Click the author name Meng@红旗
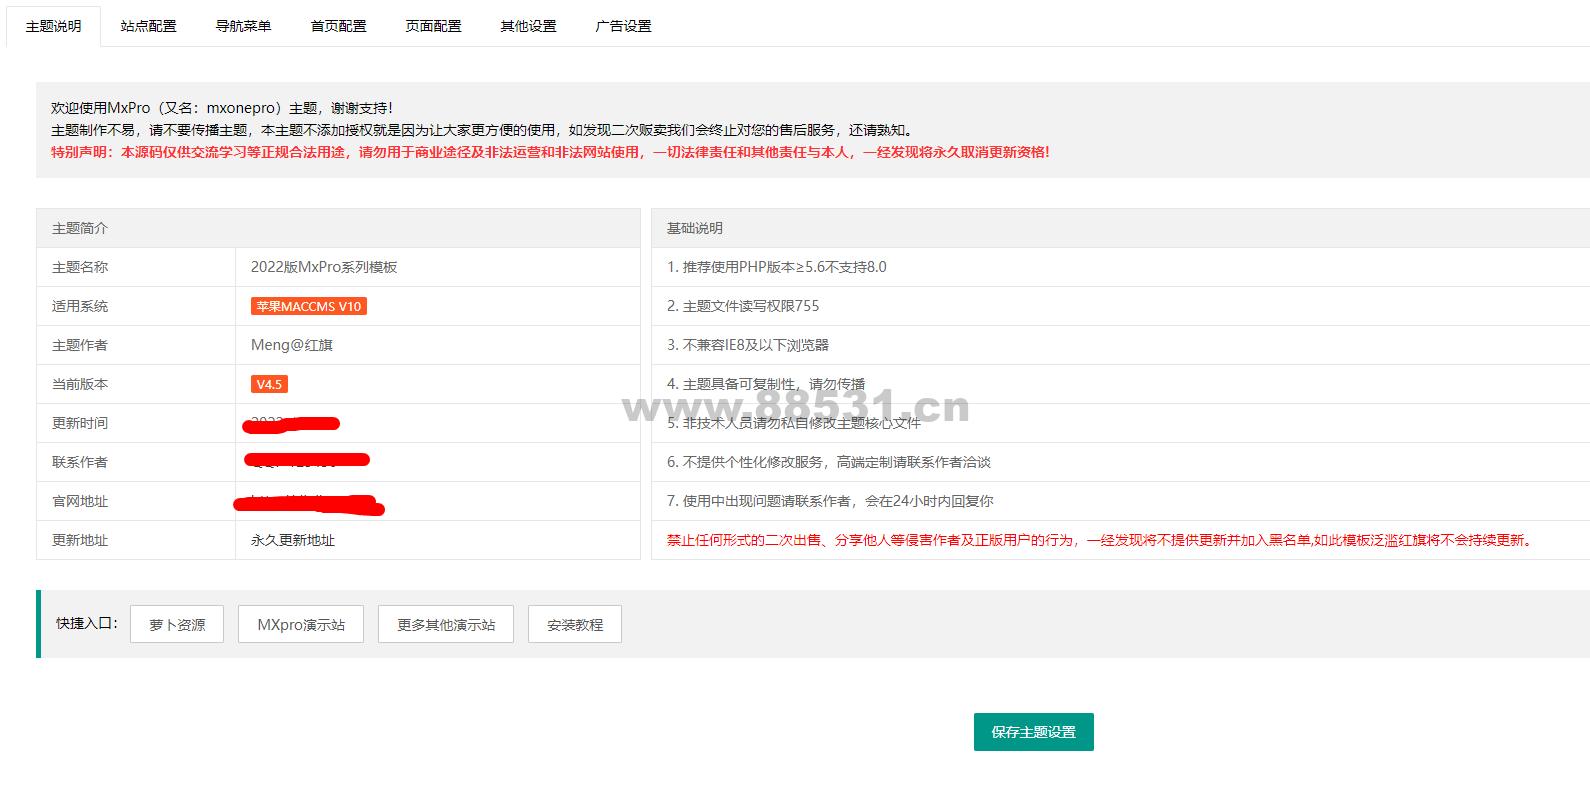This screenshot has height=812, width=1590. tap(292, 345)
